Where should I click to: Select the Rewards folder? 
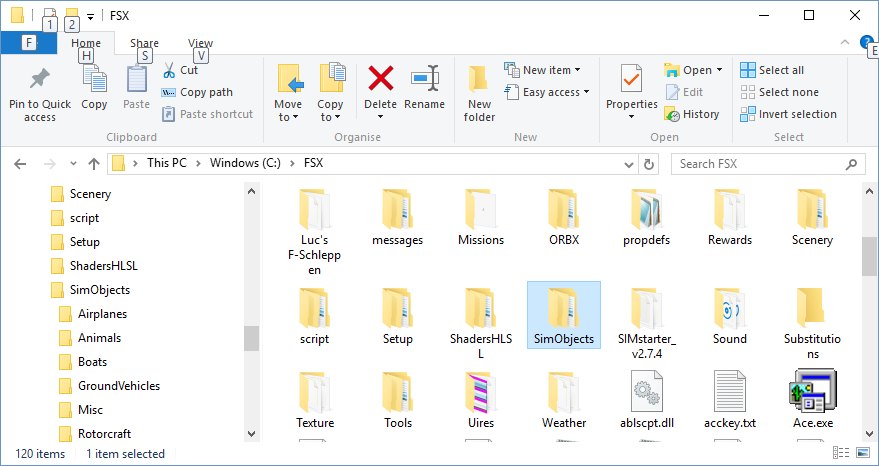point(729,218)
